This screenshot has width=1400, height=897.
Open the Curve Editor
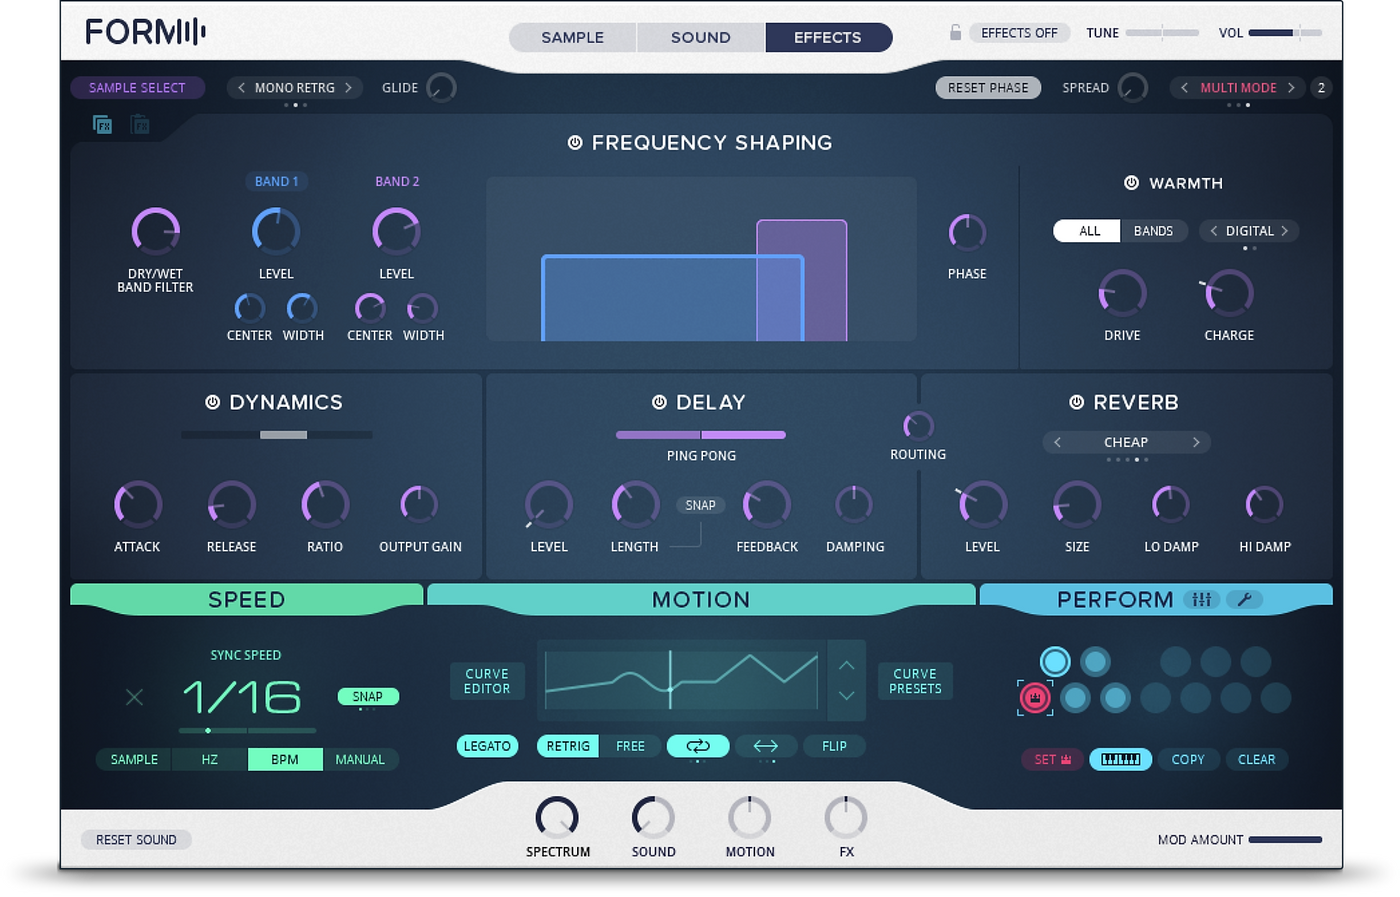487,681
